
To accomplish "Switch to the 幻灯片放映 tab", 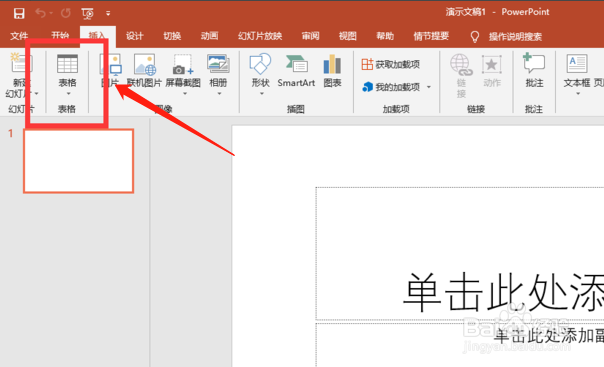I will [260, 36].
